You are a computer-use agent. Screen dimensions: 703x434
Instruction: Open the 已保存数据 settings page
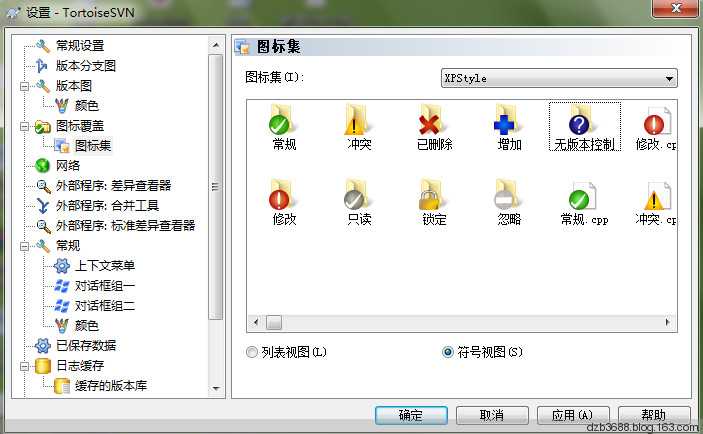(86, 346)
